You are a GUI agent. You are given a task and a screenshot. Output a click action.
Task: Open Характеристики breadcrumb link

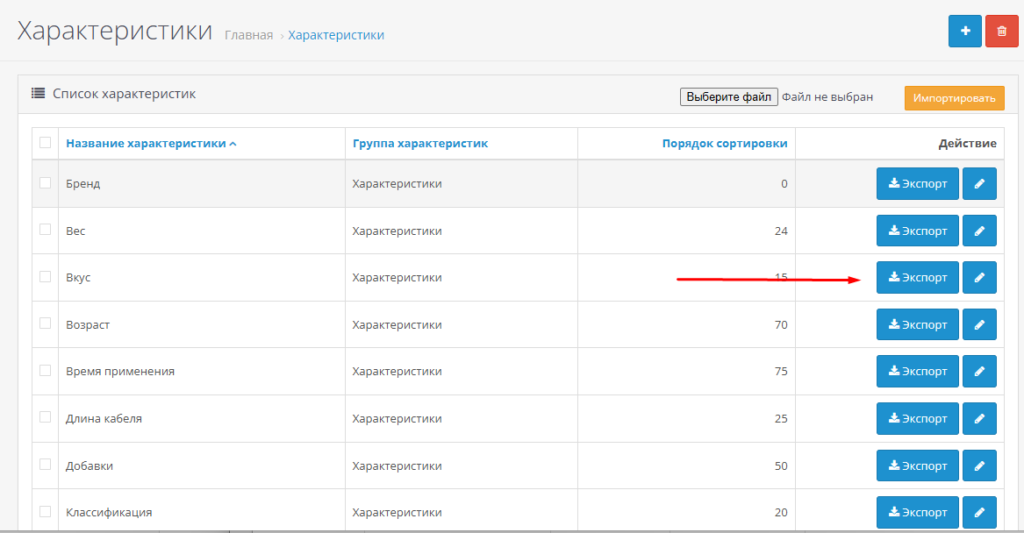coord(336,35)
